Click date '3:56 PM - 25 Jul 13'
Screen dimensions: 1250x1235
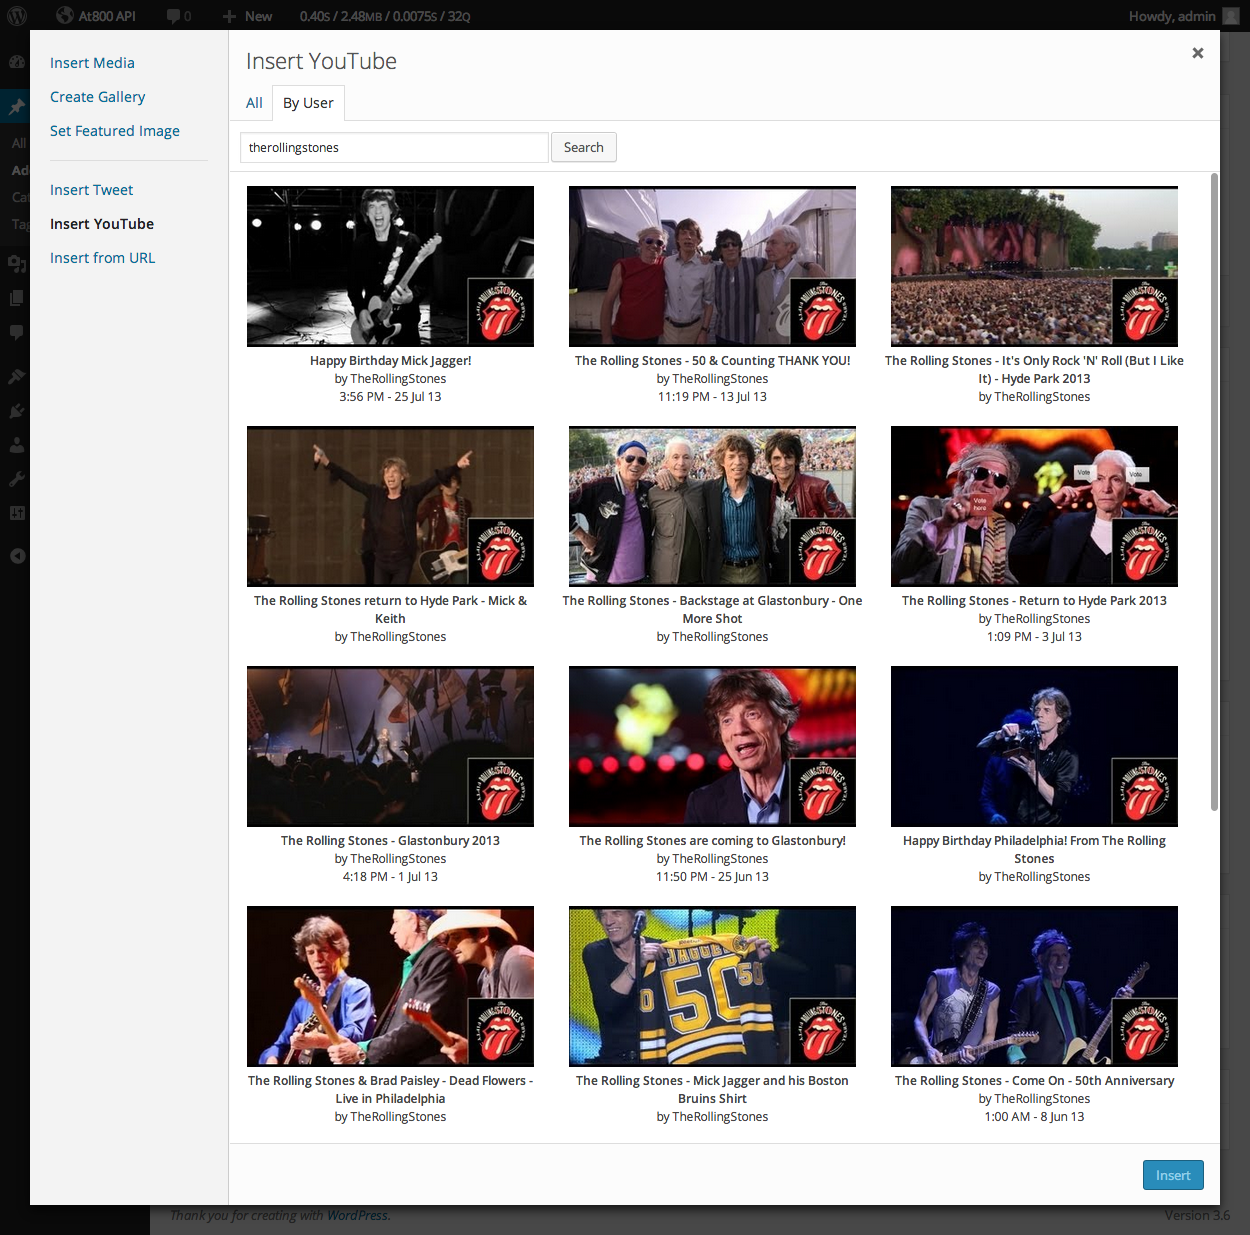pyautogui.click(x=390, y=397)
